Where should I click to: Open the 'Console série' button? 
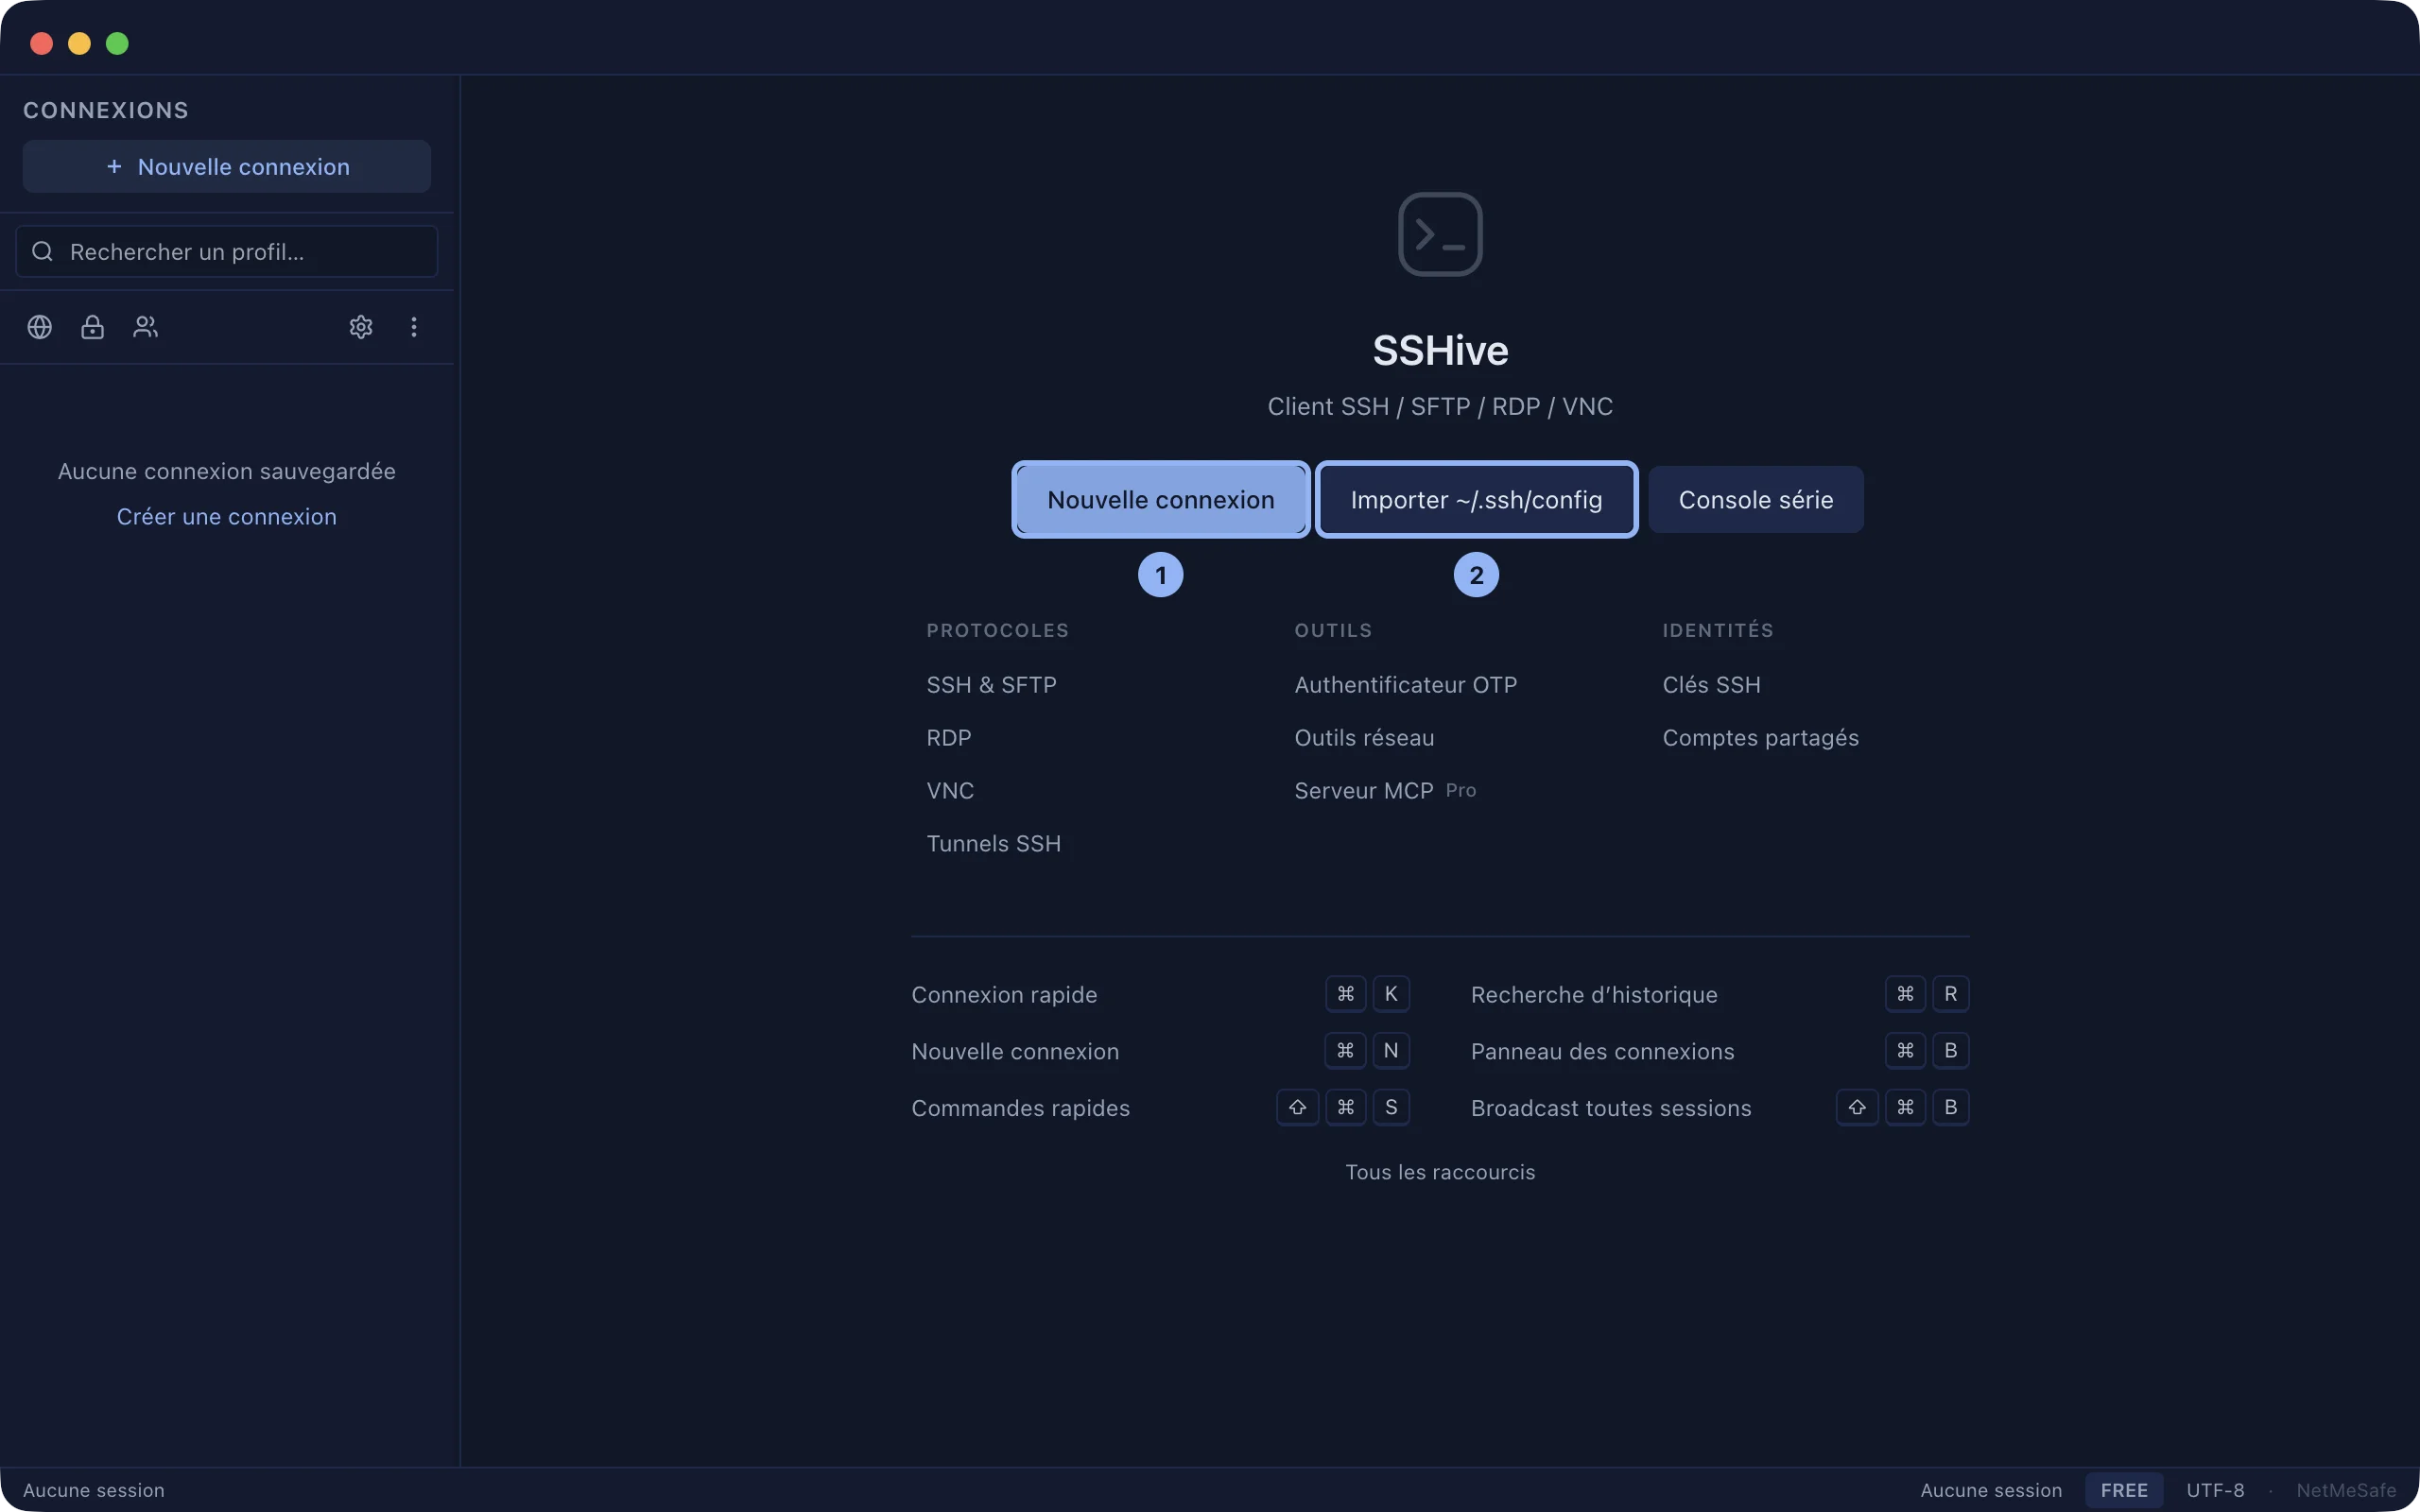[1756, 500]
